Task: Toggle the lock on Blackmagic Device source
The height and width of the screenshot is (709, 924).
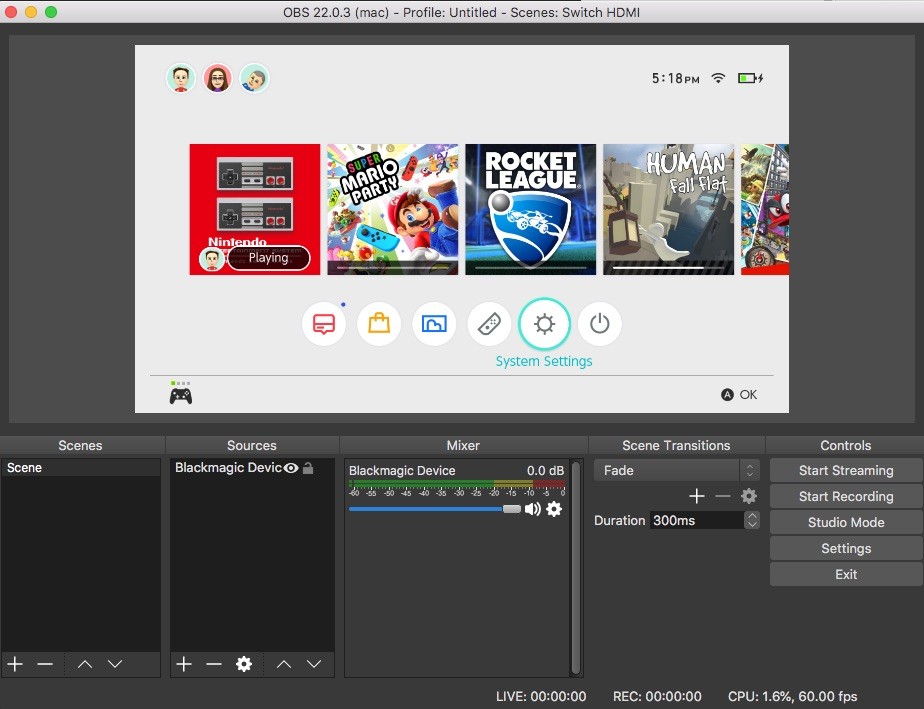Action: pos(308,468)
